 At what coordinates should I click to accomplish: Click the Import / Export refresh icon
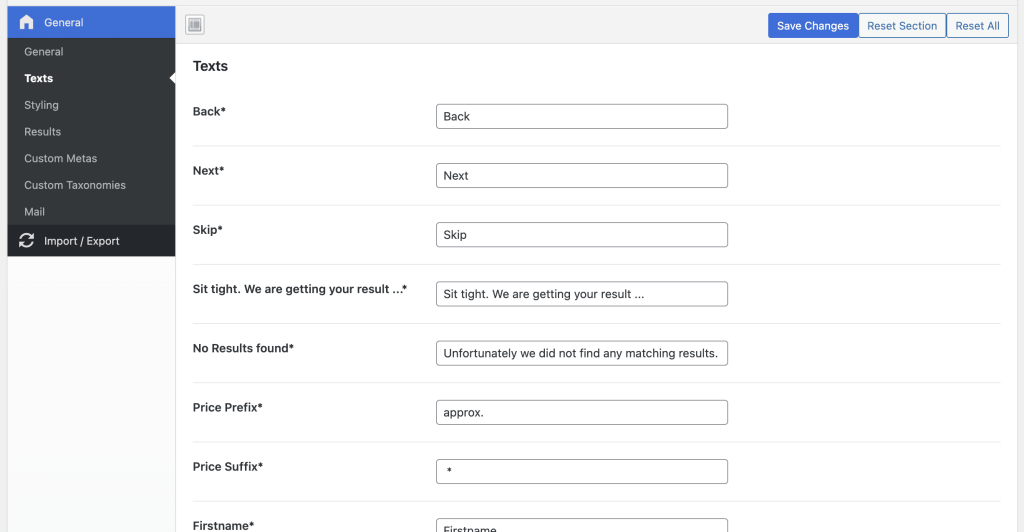(x=27, y=241)
